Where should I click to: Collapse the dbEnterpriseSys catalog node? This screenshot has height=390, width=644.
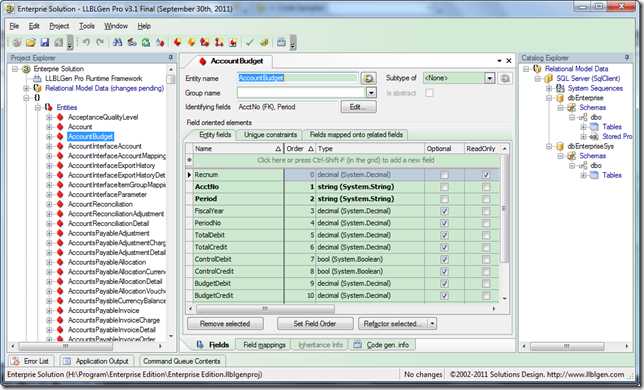549,147
